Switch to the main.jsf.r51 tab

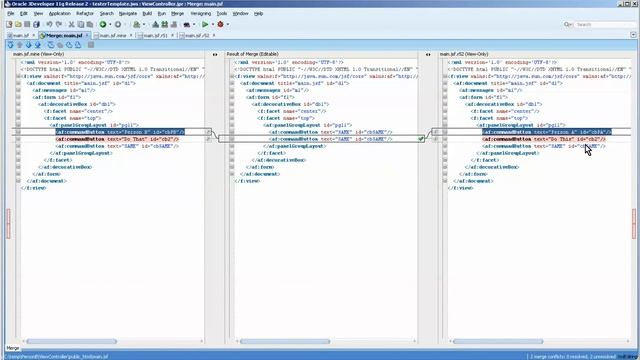pos(155,36)
